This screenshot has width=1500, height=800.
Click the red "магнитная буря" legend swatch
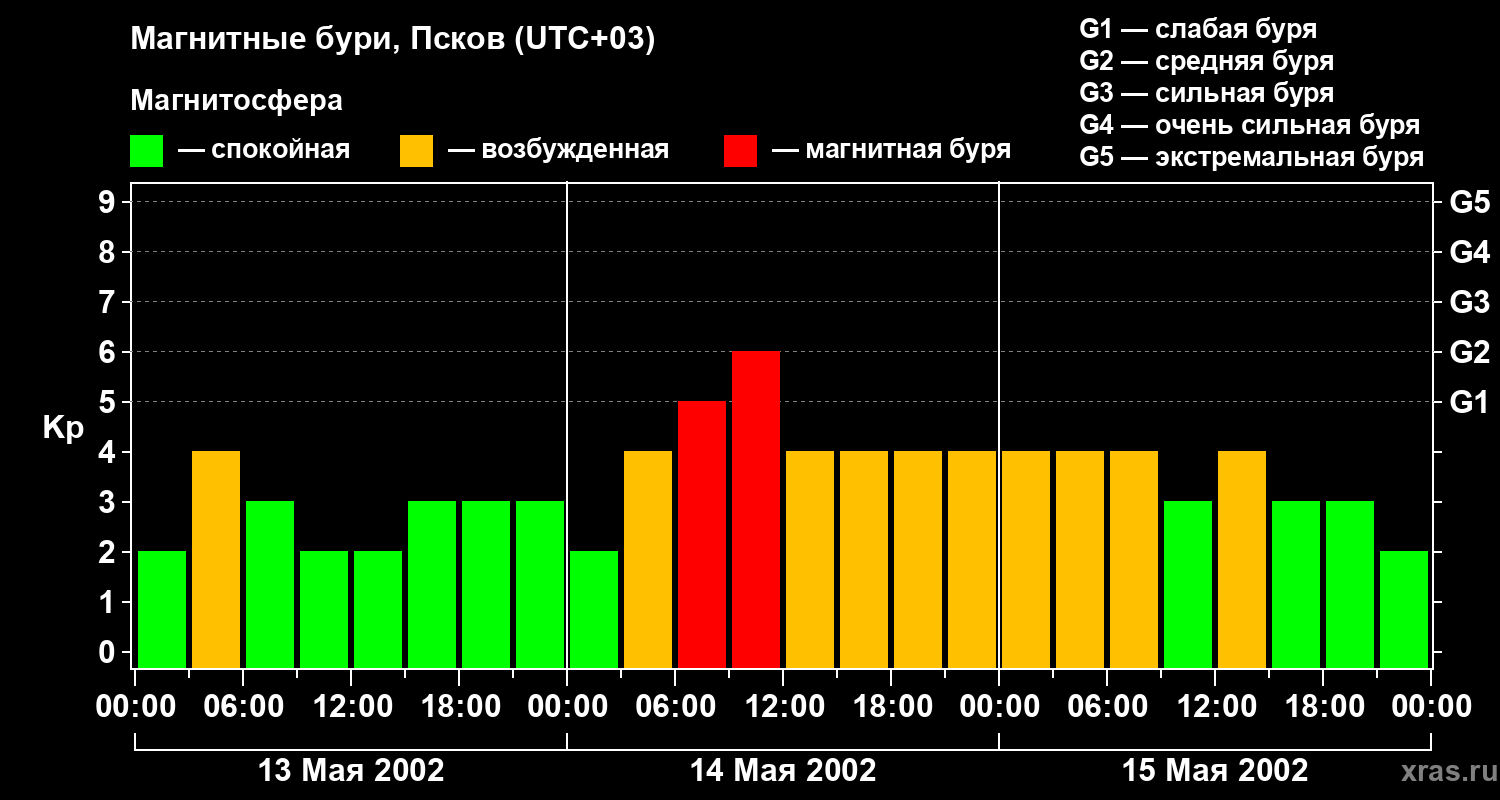click(740, 151)
